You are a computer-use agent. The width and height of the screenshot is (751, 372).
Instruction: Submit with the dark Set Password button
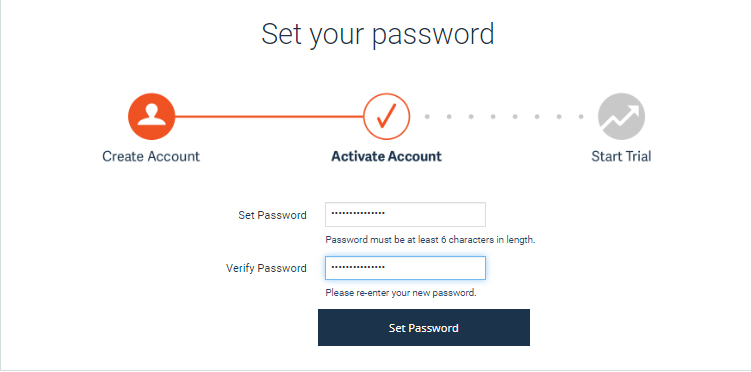pyautogui.click(x=424, y=327)
